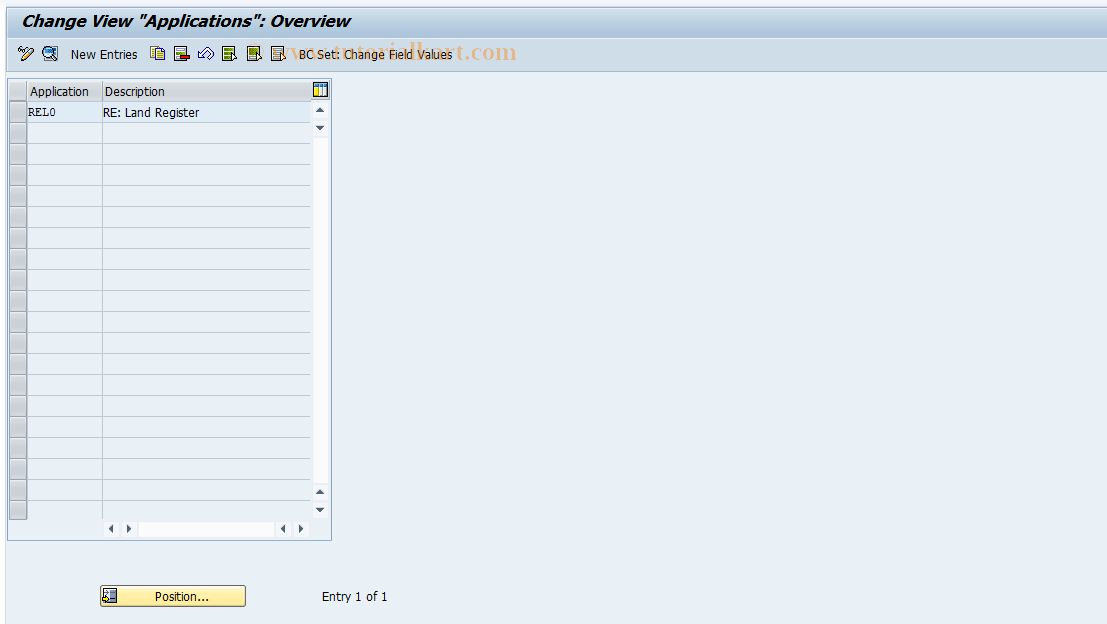
Task: Click the bottom vertical scroll up arrow
Action: click(320, 492)
